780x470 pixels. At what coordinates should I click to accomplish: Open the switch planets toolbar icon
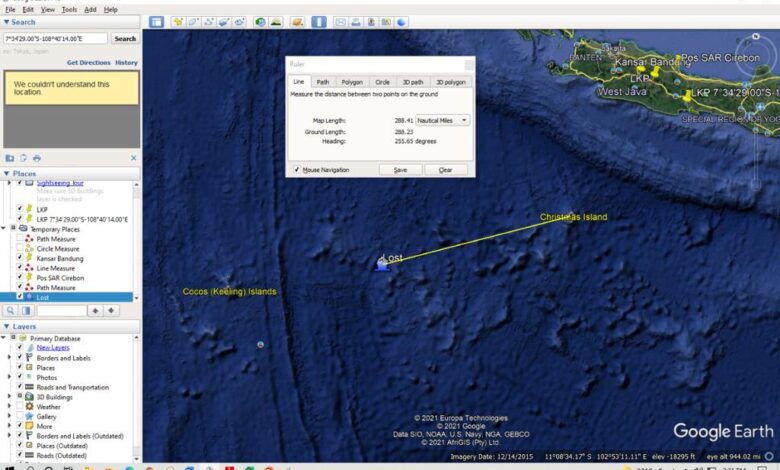click(297, 22)
